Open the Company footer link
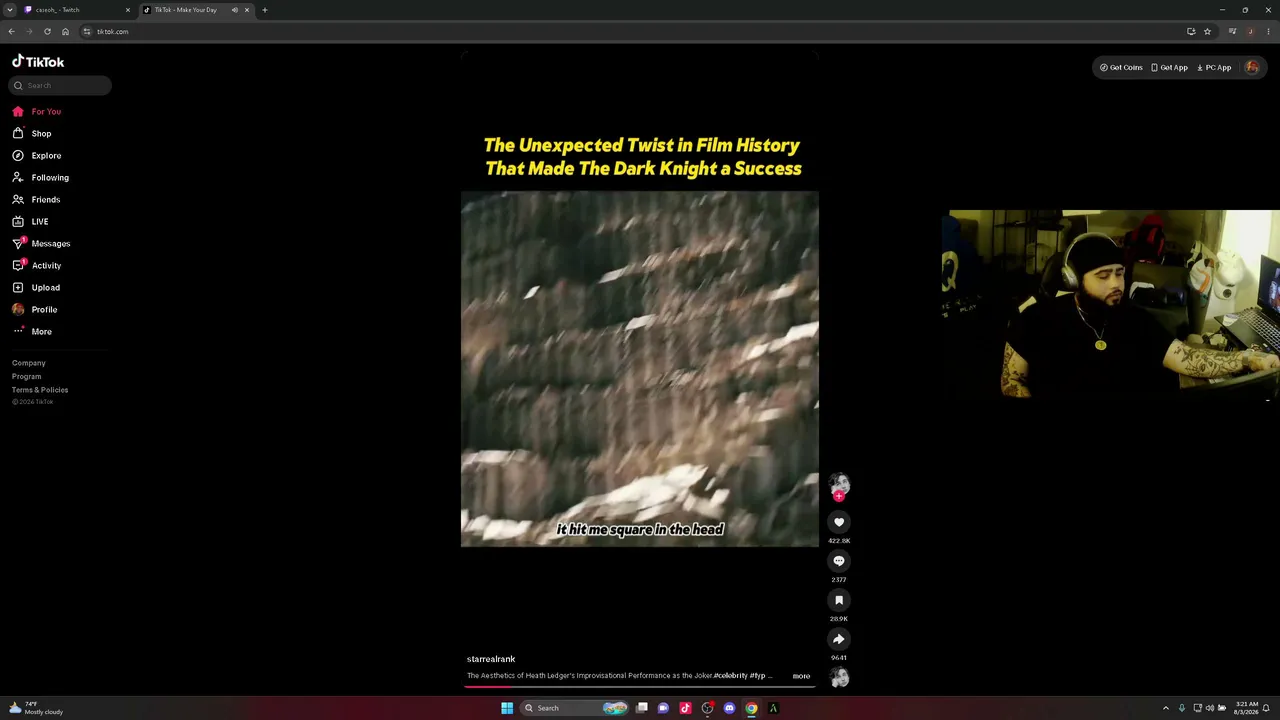Viewport: 1280px width, 720px height. point(29,363)
